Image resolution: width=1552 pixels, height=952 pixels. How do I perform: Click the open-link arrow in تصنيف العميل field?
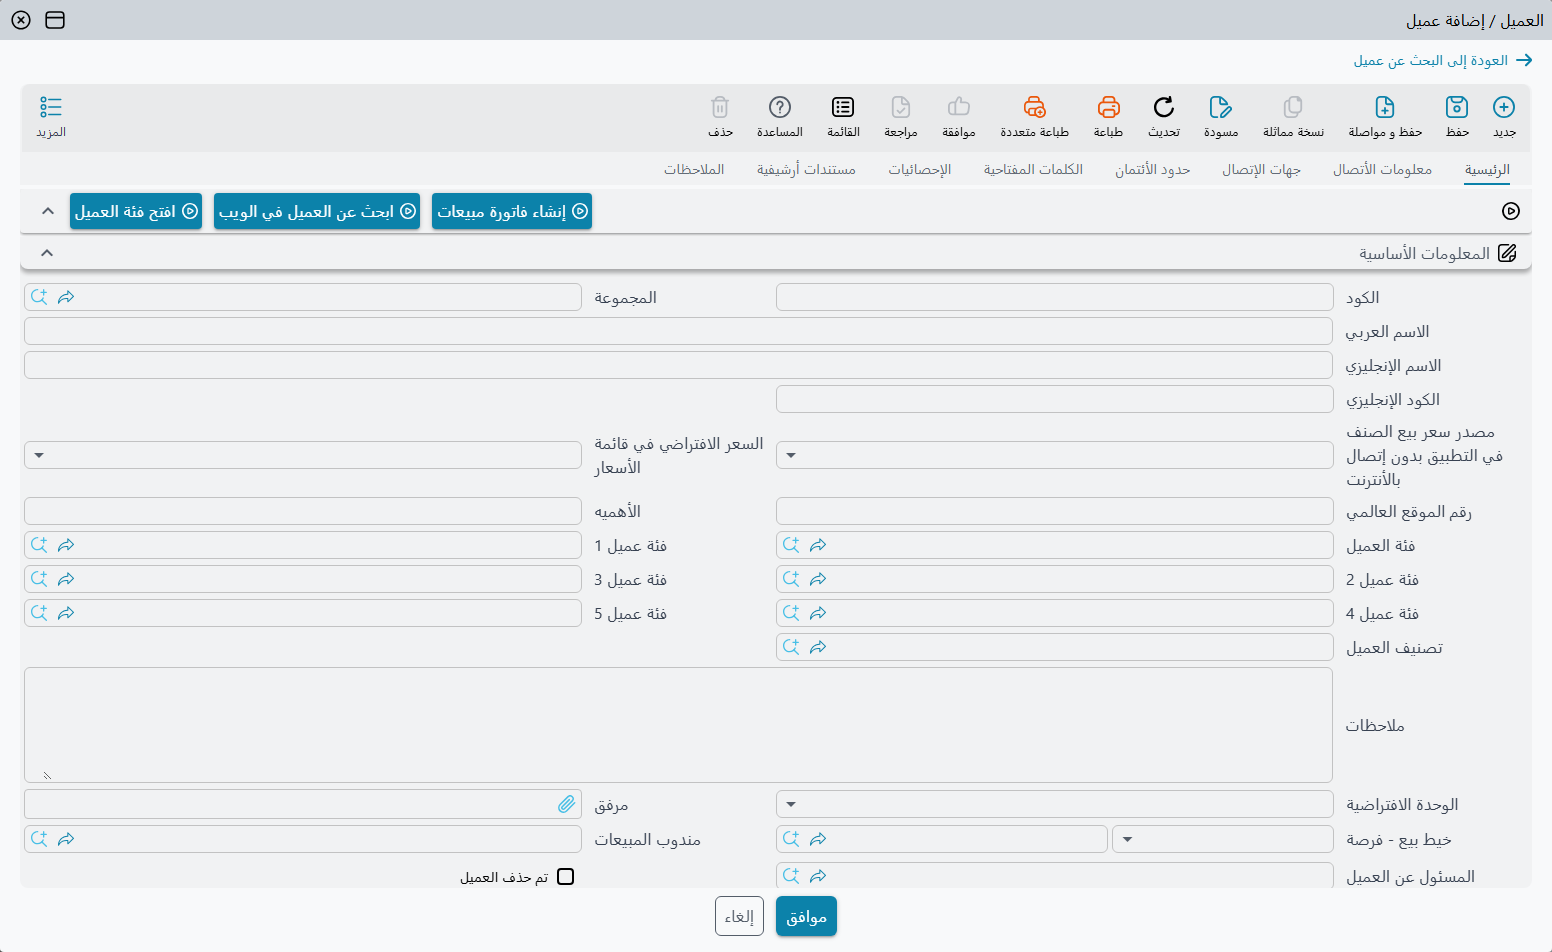818,647
